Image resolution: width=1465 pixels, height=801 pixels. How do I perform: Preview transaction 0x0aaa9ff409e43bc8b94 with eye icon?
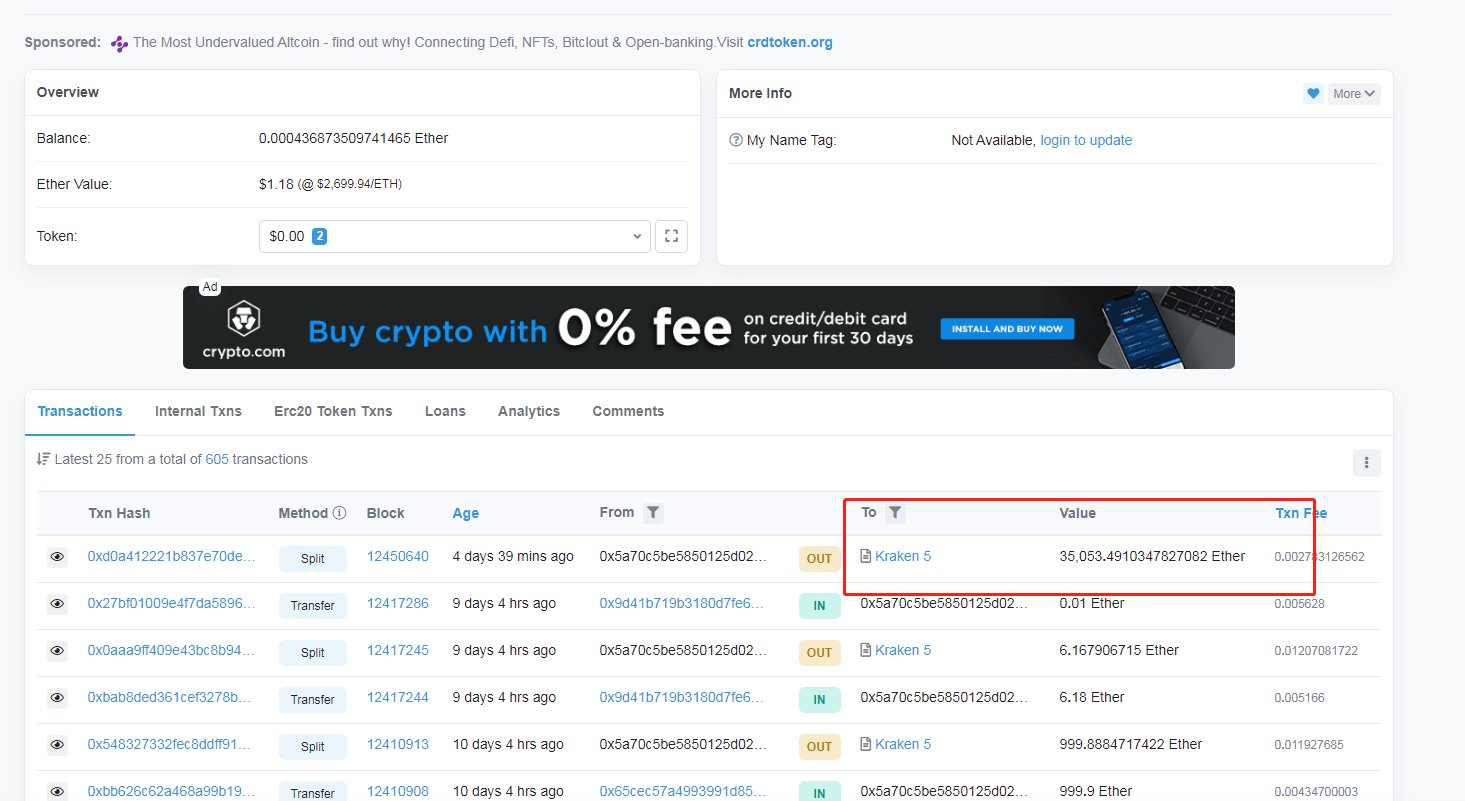coord(58,651)
